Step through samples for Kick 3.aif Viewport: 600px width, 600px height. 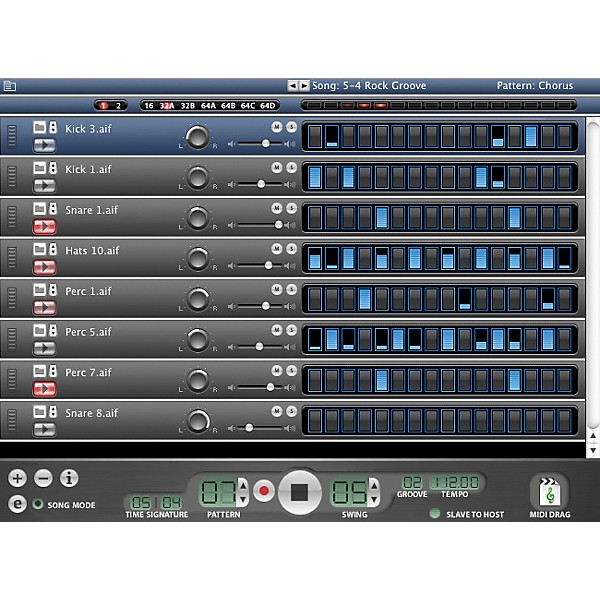click(53, 127)
